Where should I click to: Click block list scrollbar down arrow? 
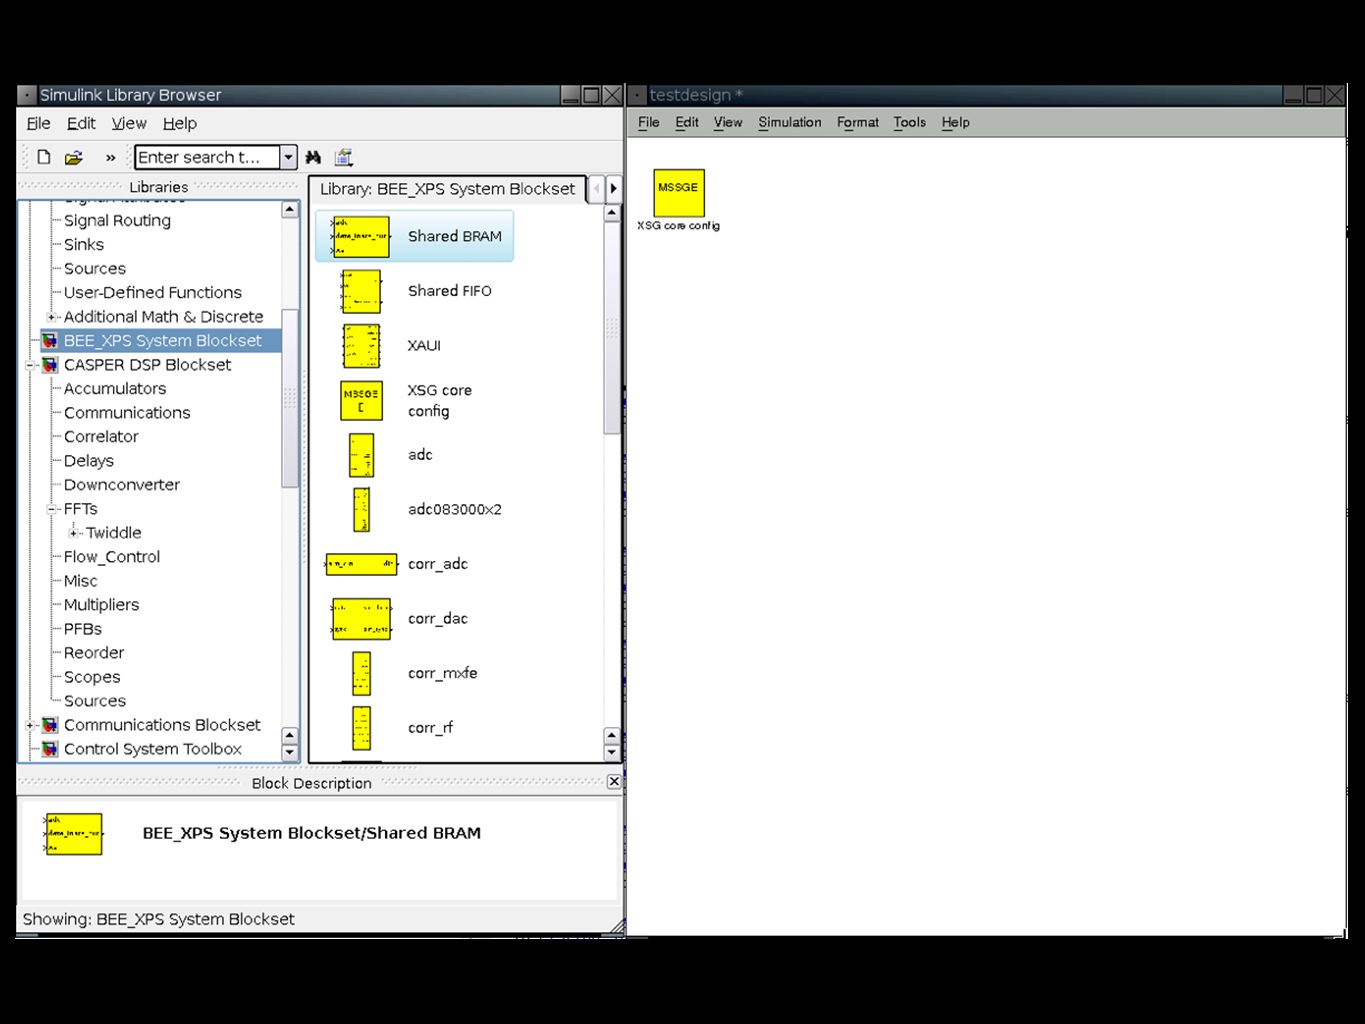[612, 752]
